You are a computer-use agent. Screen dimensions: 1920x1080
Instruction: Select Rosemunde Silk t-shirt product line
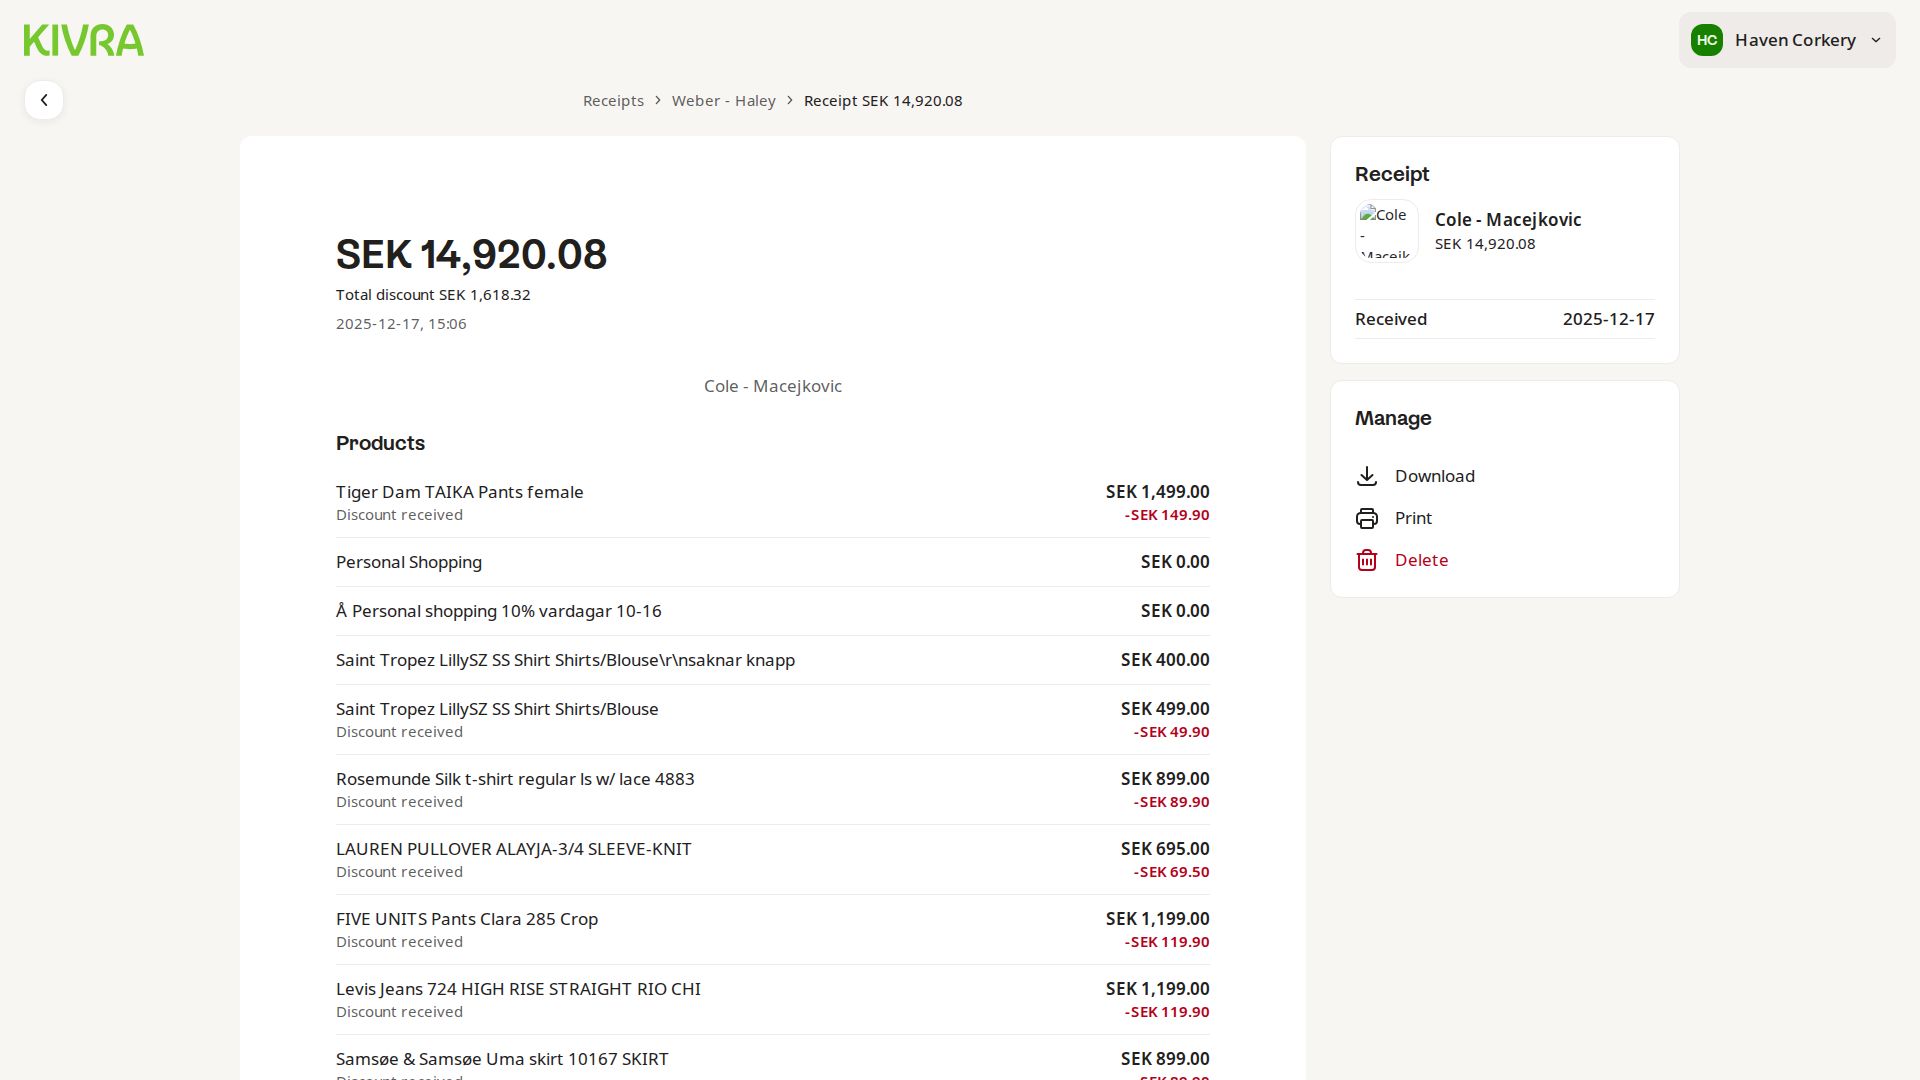(515, 779)
